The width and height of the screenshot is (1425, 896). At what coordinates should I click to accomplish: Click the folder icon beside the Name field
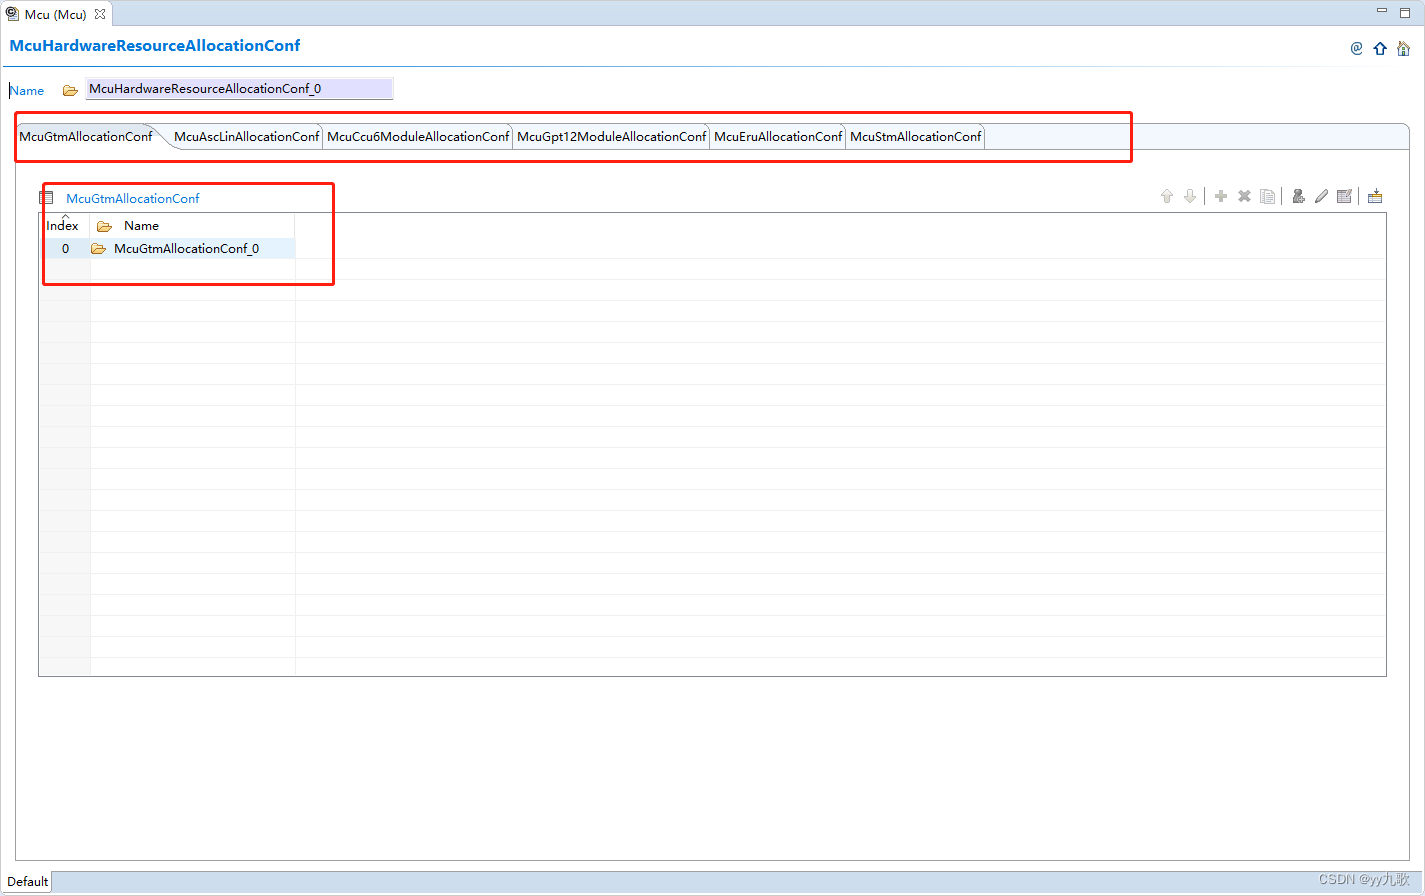(70, 90)
